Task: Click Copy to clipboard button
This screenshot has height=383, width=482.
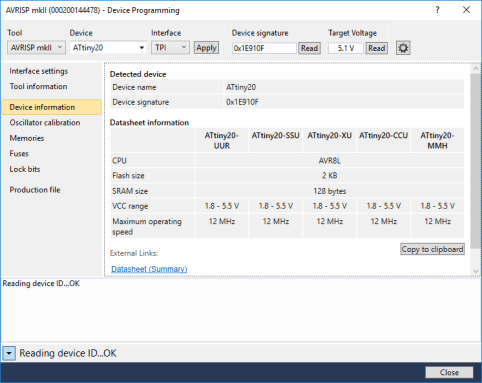Action: click(432, 249)
